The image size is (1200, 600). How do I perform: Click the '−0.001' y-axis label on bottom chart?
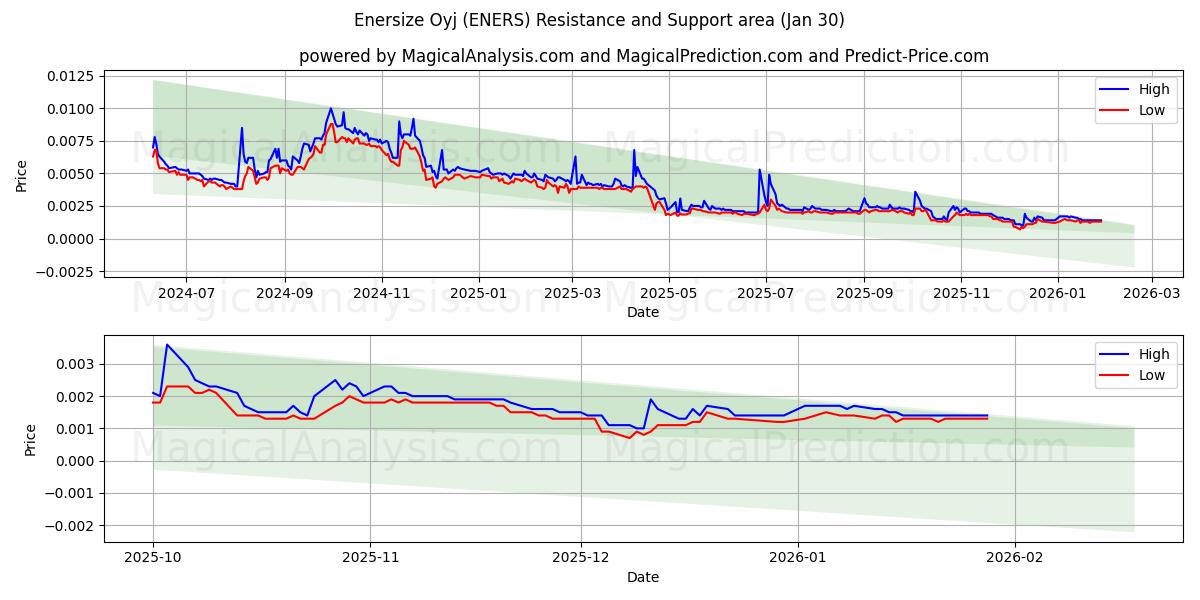(71, 494)
